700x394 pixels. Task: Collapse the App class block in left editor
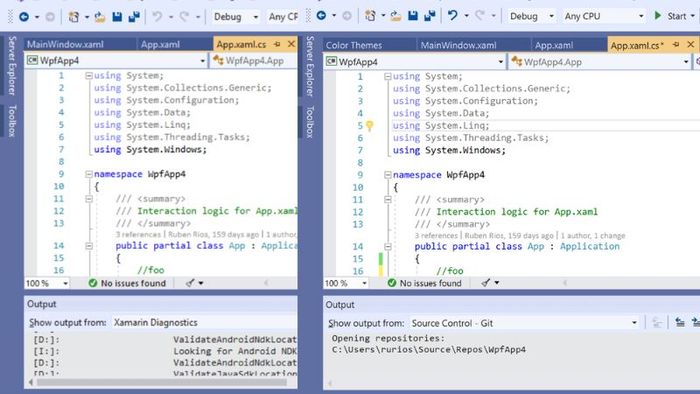pos(88,246)
